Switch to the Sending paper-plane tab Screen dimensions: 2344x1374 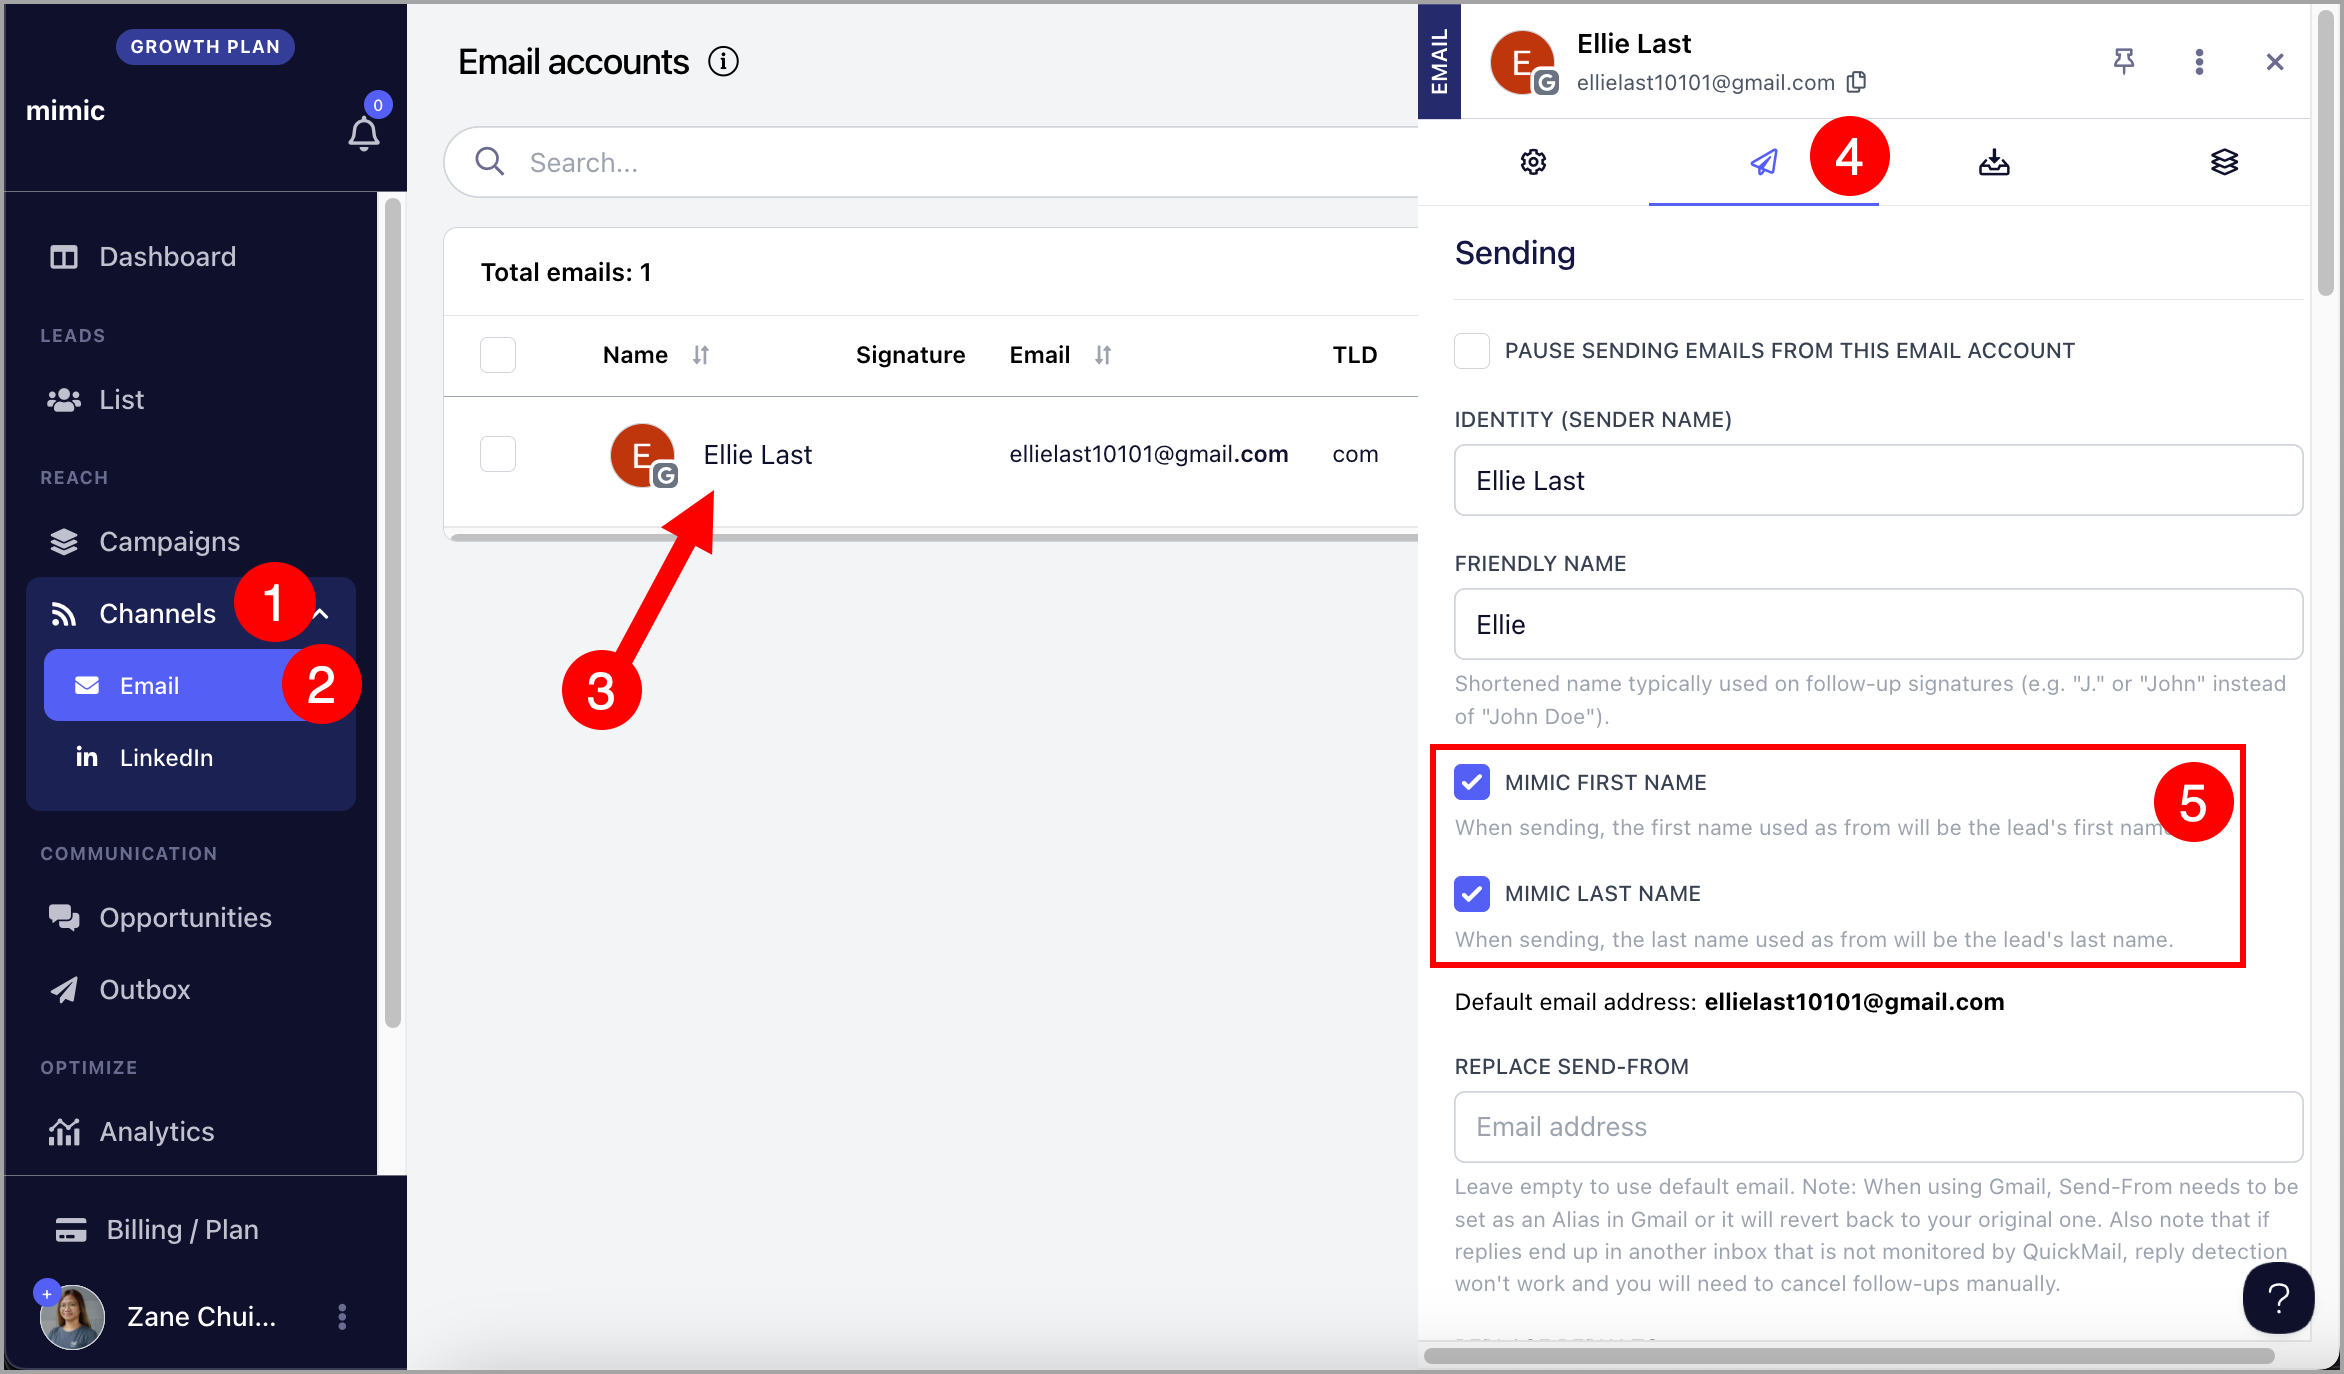[x=1764, y=162]
